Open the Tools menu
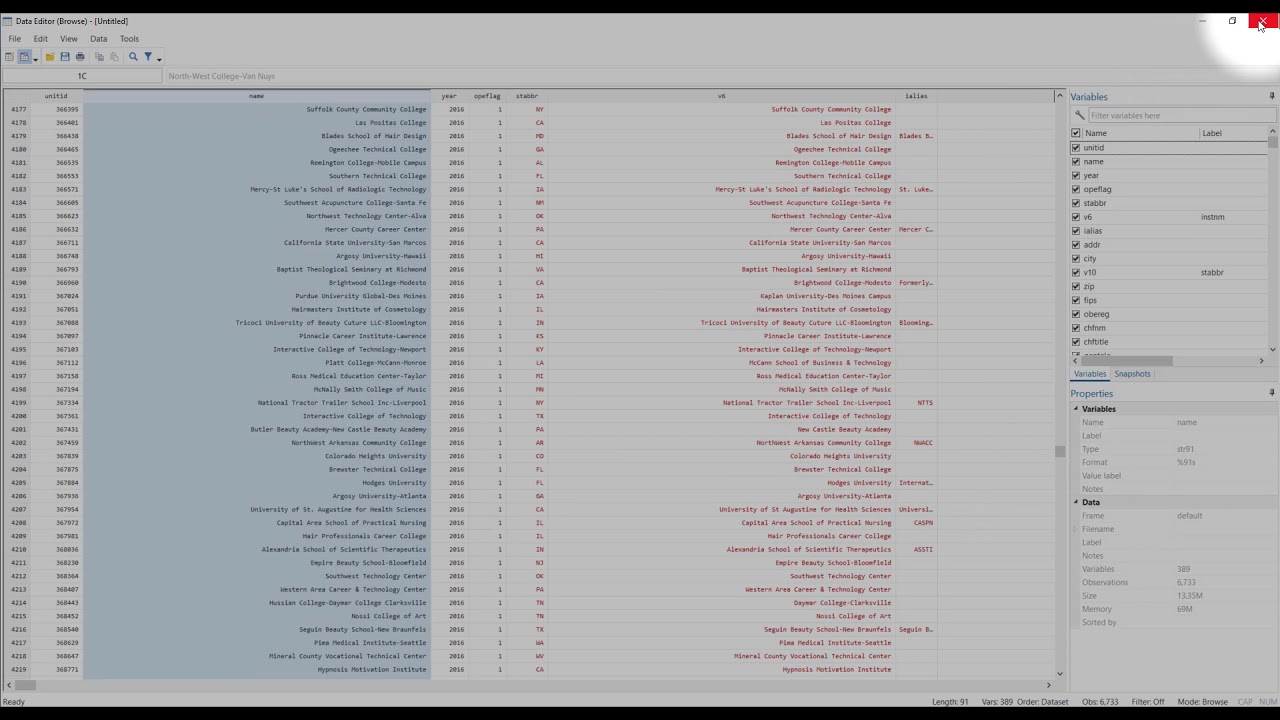Viewport: 1280px width, 720px height. click(x=129, y=39)
